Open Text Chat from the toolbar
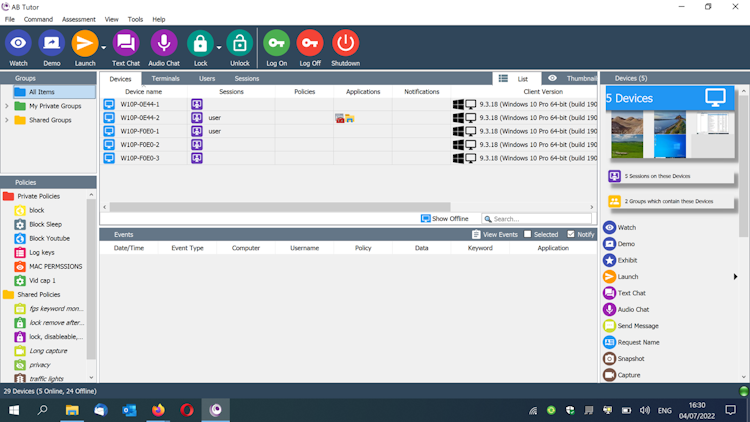 [126, 44]
